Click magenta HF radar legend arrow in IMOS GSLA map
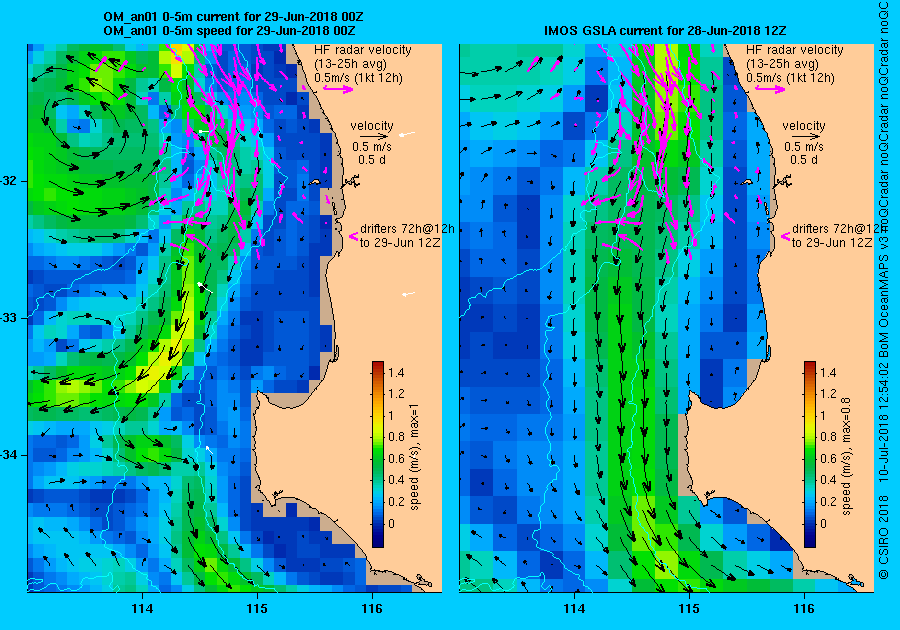This screenshot has height=630, width=900. 770,88
